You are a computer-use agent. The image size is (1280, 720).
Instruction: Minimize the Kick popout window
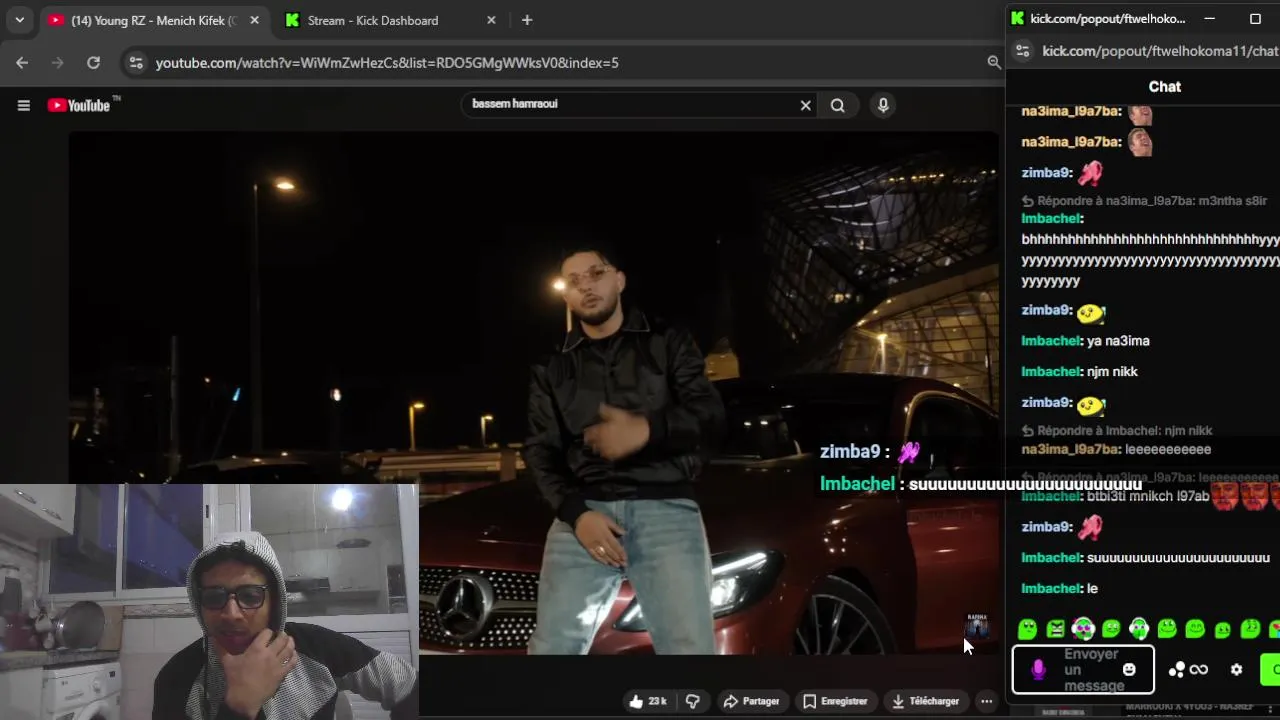pyautogui.click(x=1209, y=18)
